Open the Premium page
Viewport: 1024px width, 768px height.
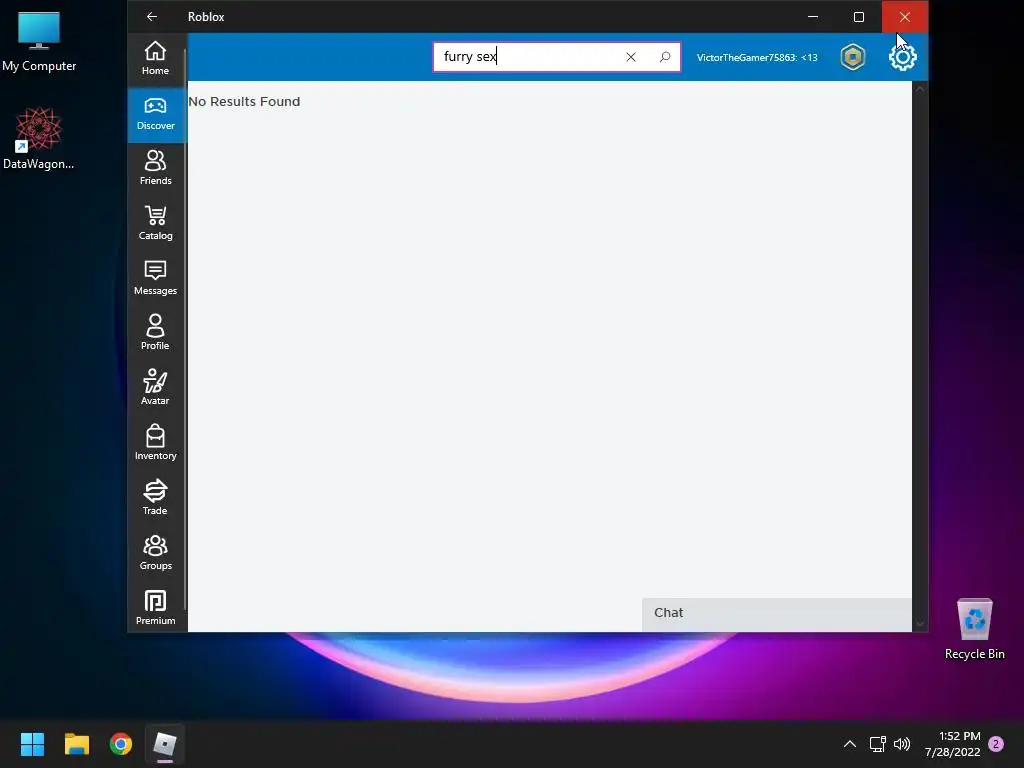(x=155, y=607)
